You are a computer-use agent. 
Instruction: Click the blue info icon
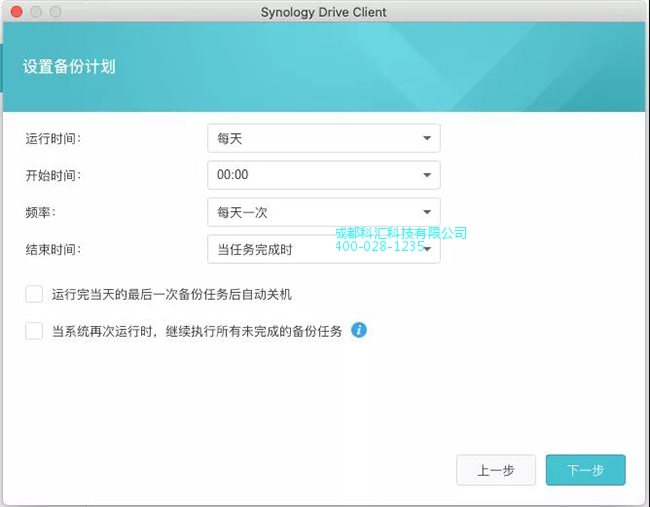tap(359, 330)
